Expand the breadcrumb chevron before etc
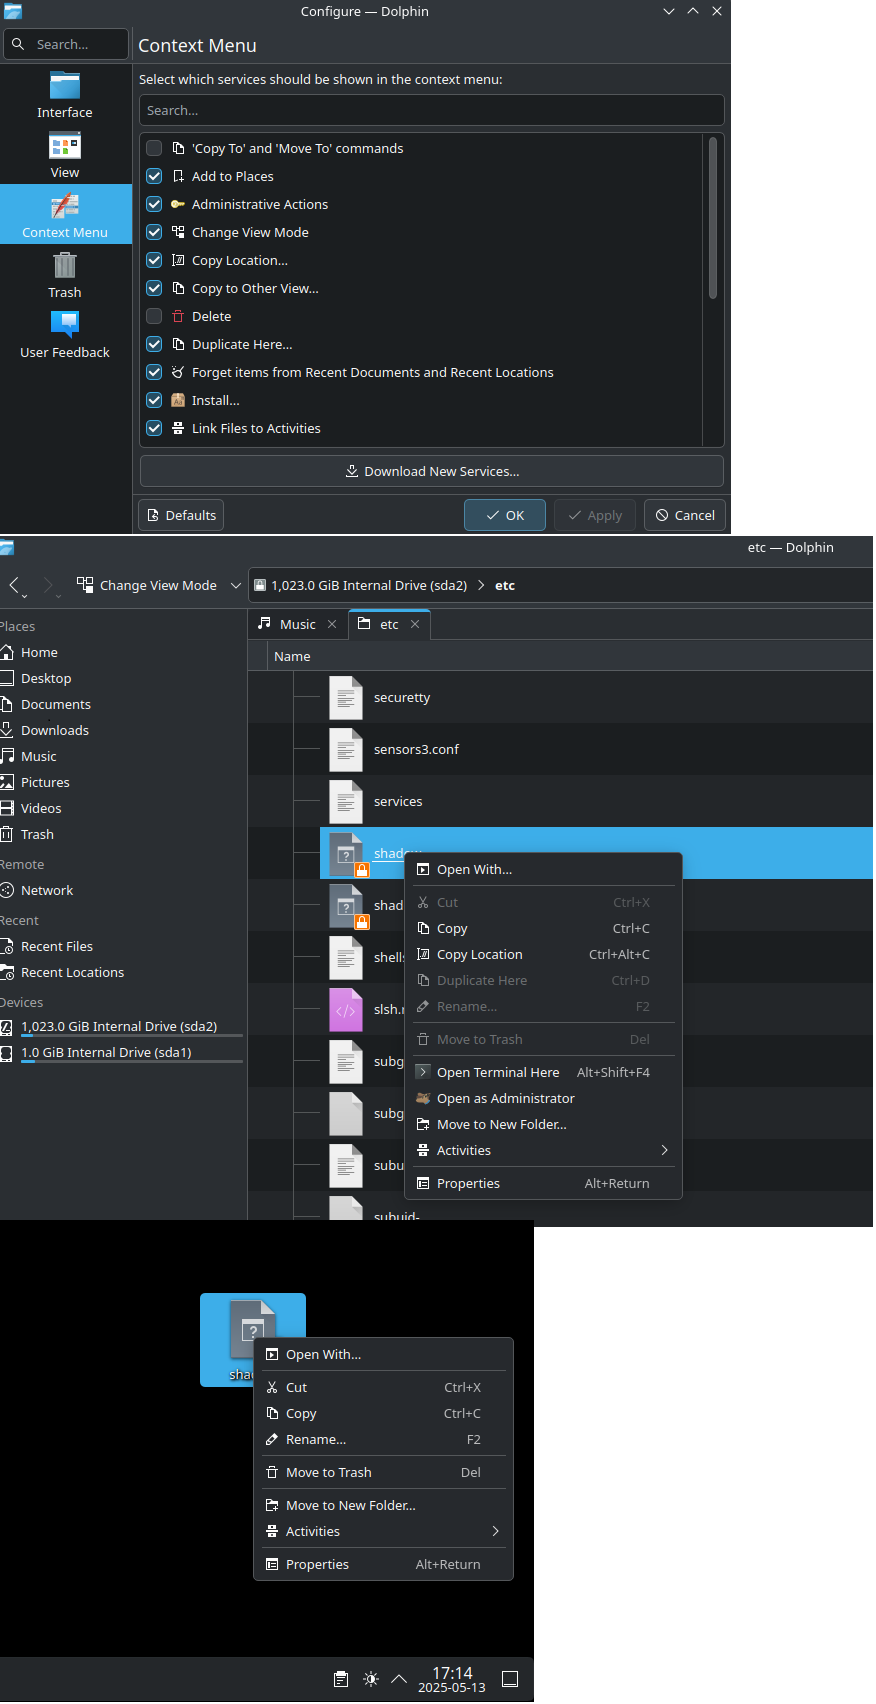This screenshot has width=876, height=1704. pyautogui.click(x=481, y=585)
